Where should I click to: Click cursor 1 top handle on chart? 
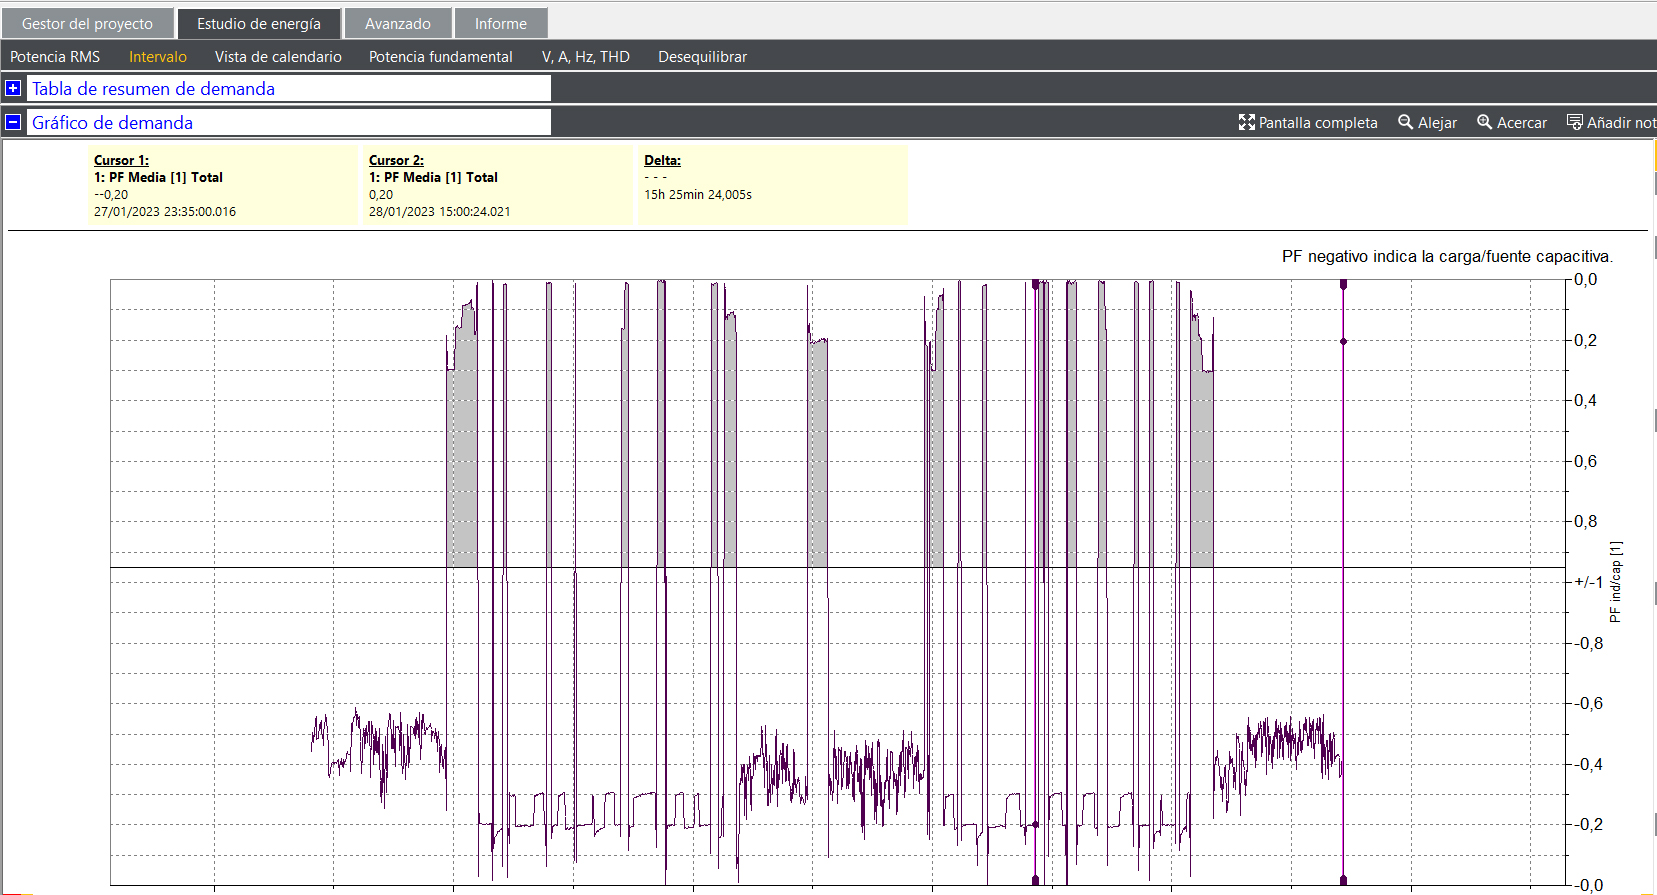click(1036, 285)
